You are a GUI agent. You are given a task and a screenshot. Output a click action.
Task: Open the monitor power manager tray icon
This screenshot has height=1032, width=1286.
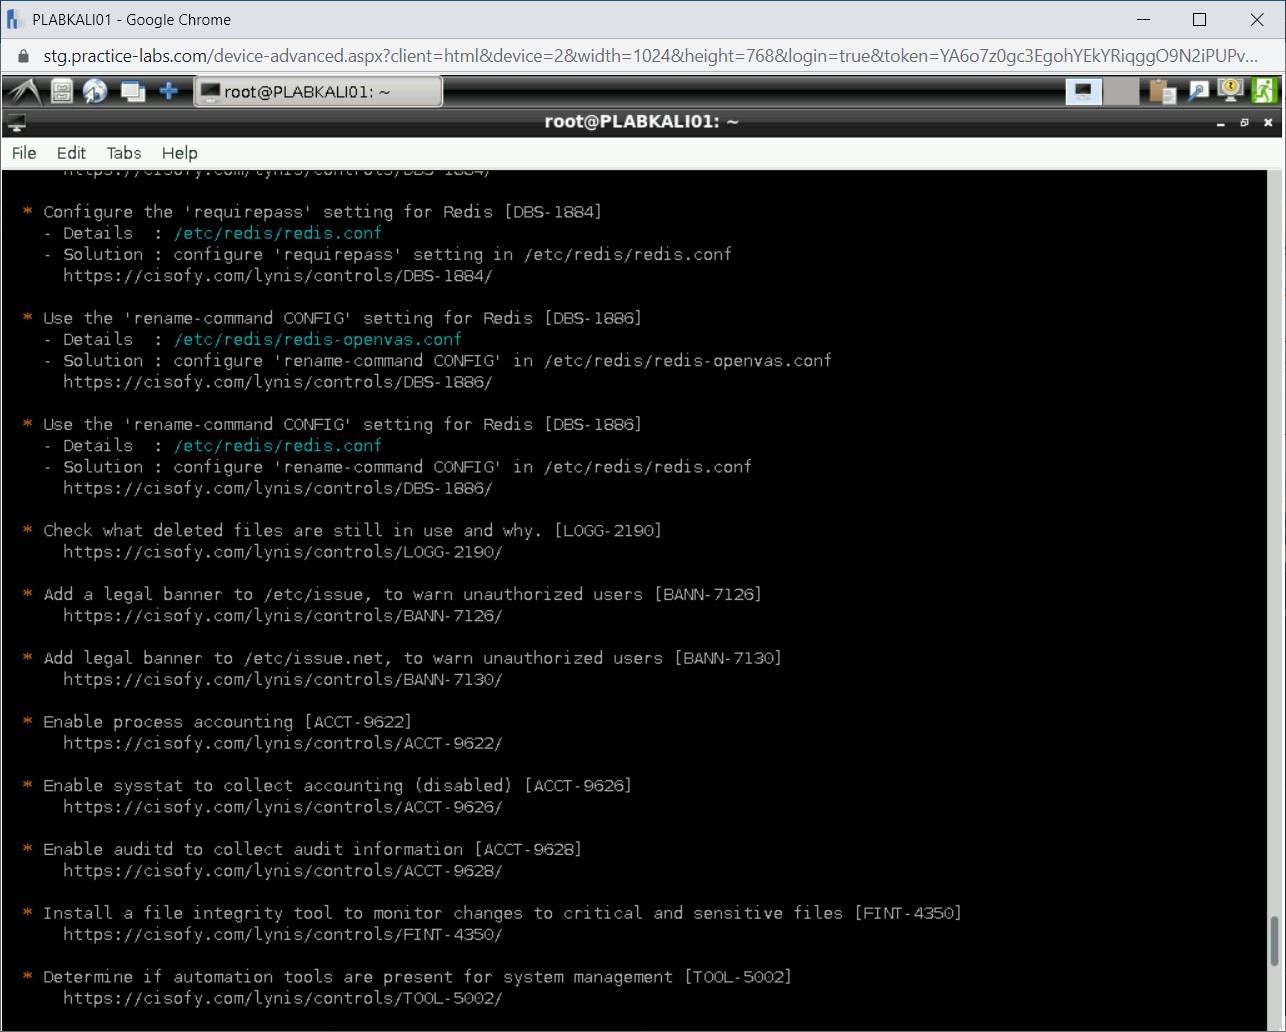(x=1230, y=92)
